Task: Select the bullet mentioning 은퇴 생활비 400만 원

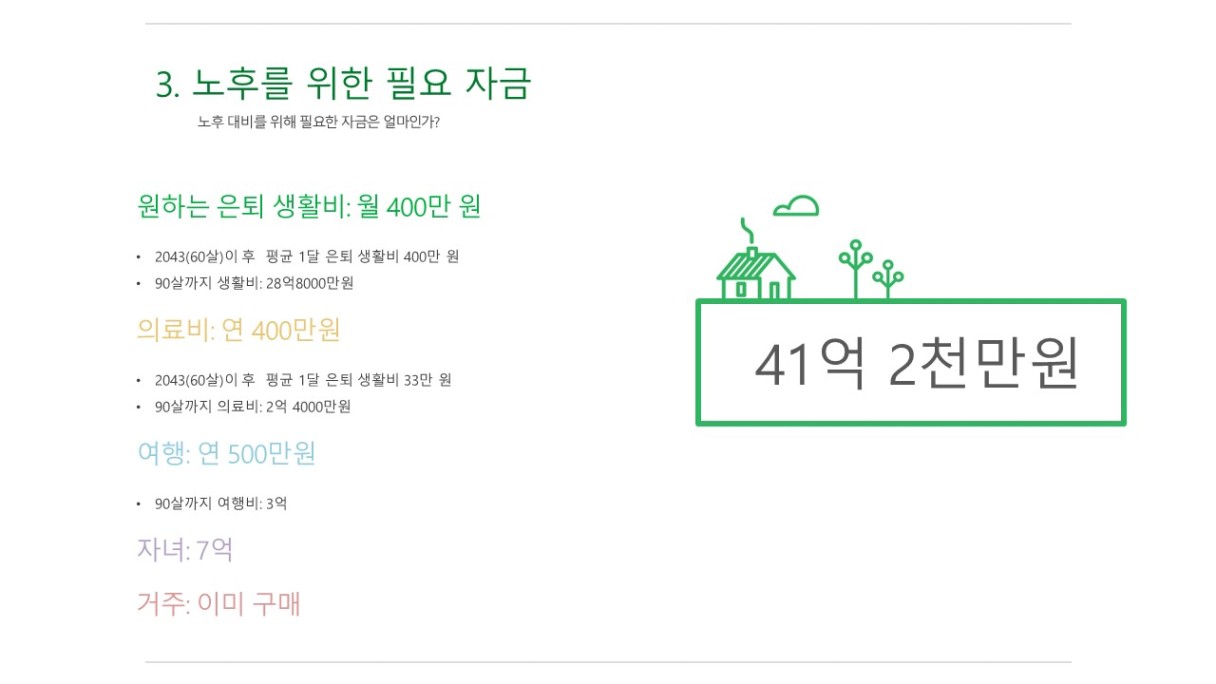Action: point(306,257)
